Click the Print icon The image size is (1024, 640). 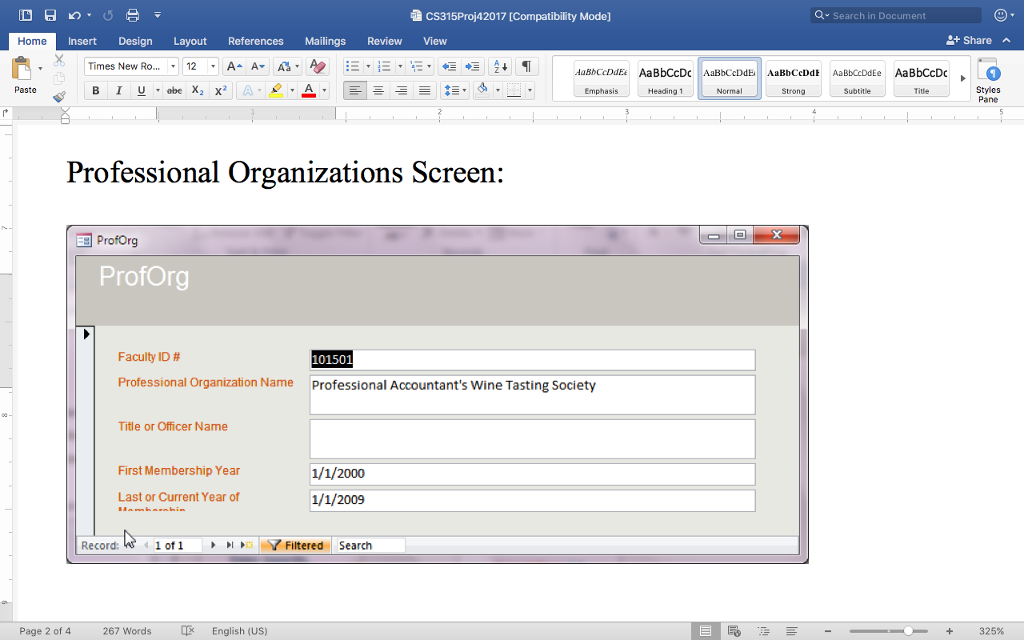tap(132, 15)
